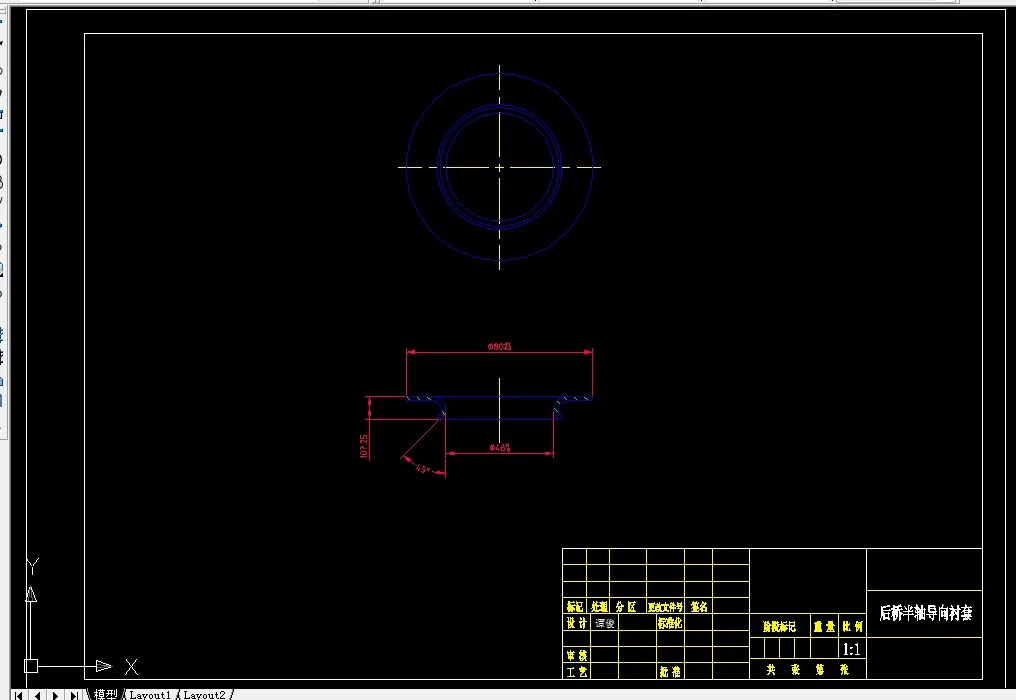
Task: Select the 后桥半轴导向衬套 title text
Action: click(925, 613)
